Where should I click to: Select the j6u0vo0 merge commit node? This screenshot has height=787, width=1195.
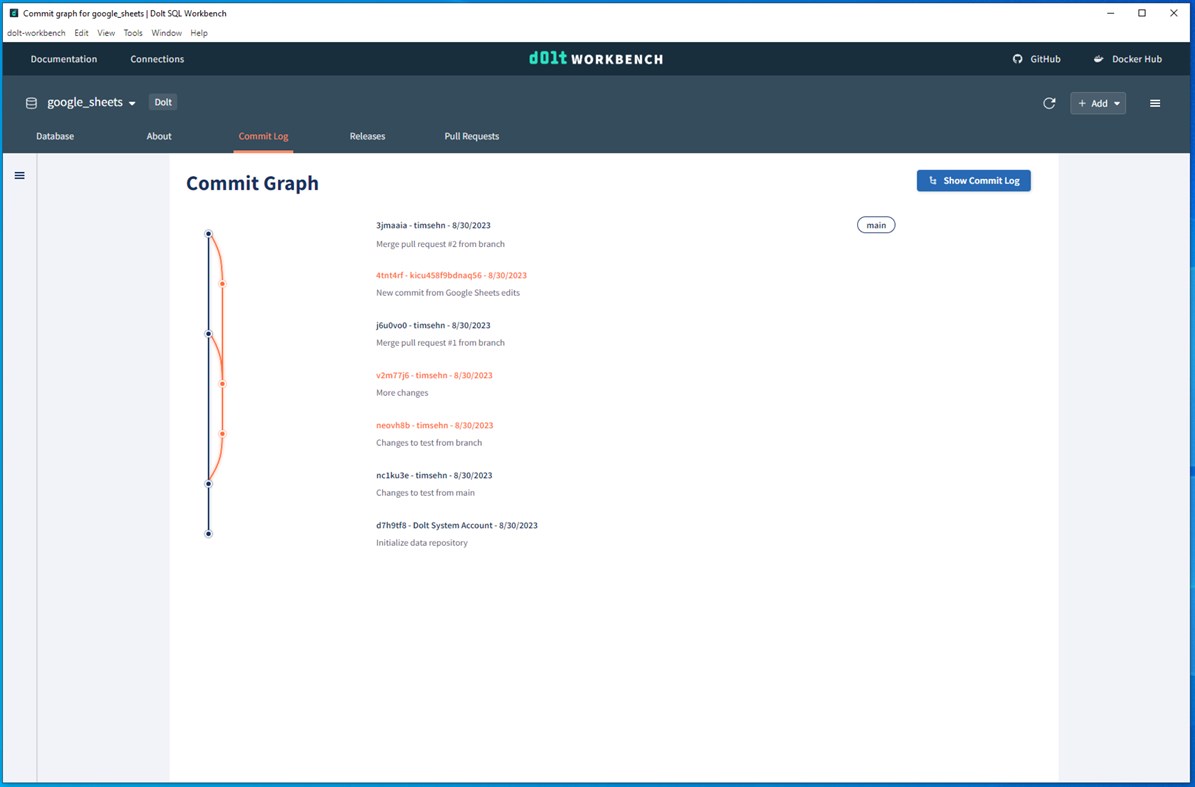[208, 334]
